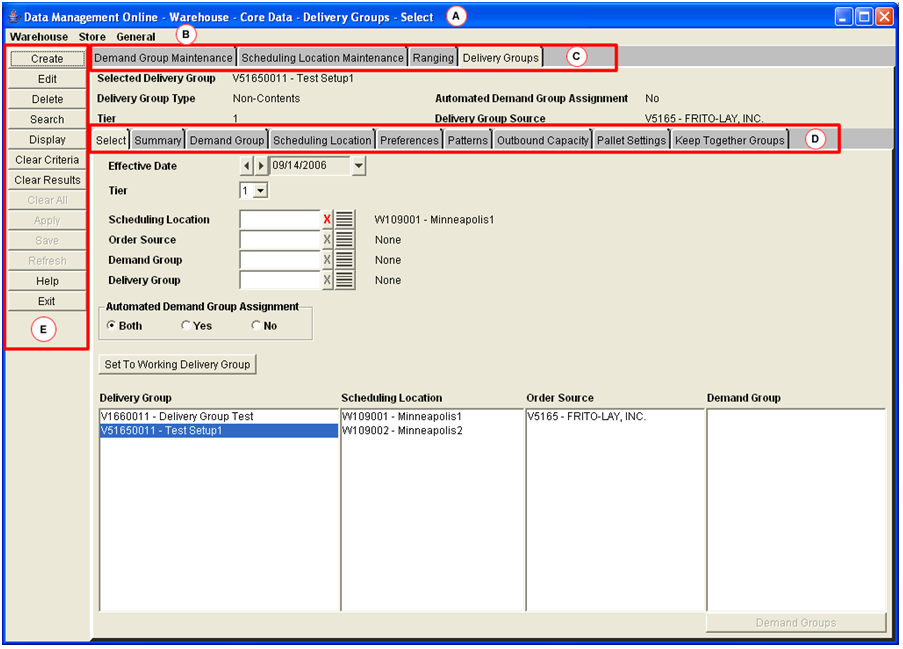Open Demand Group lookup list icon
Viewport: 903px width, 649px height.
pos(344,260)
